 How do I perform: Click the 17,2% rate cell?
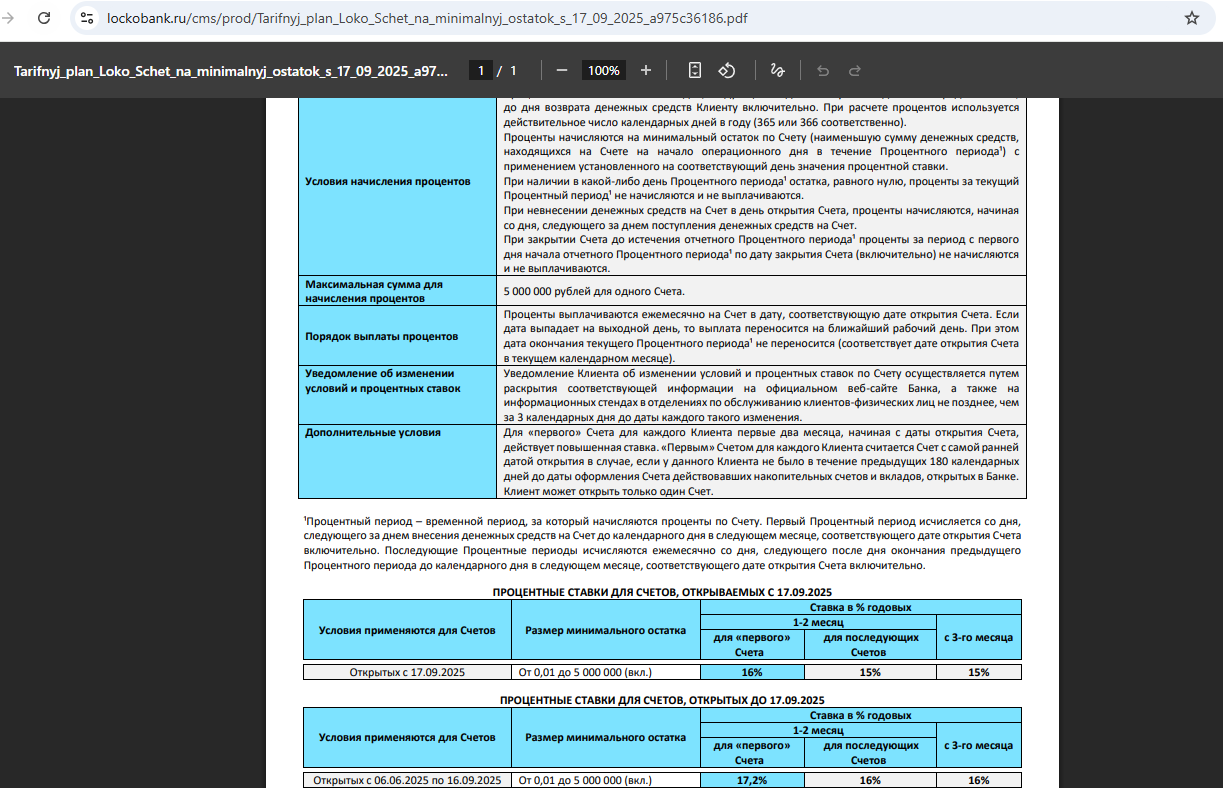tap(752, 780)
